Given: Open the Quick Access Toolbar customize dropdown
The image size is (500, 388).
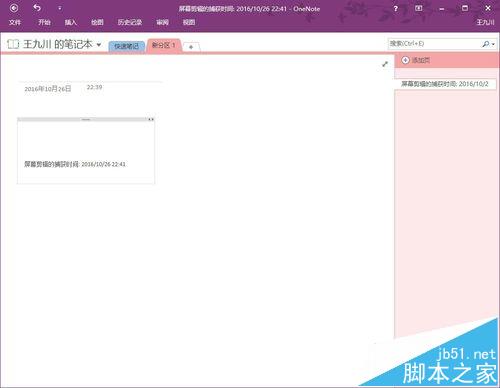Looking at the screenshot, I should (60, 8).
